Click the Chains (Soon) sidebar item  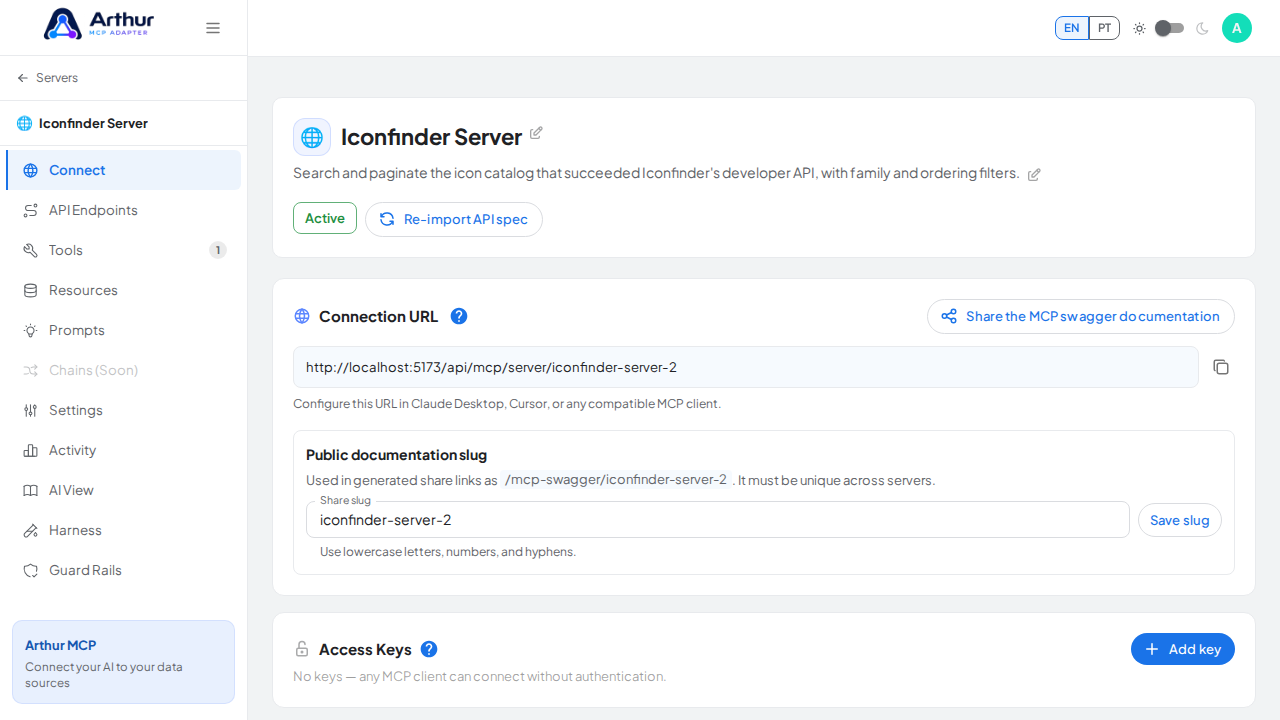(123, 370)
